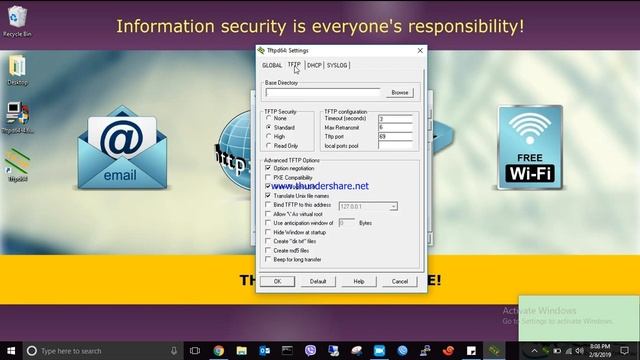Open File Explorer from taskbar

click(242, 351)
